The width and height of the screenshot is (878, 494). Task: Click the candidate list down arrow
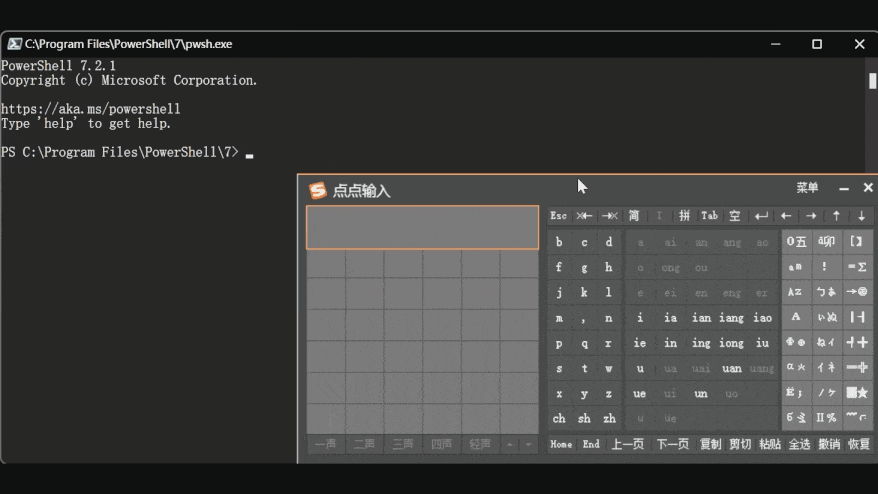pos(528,445)
